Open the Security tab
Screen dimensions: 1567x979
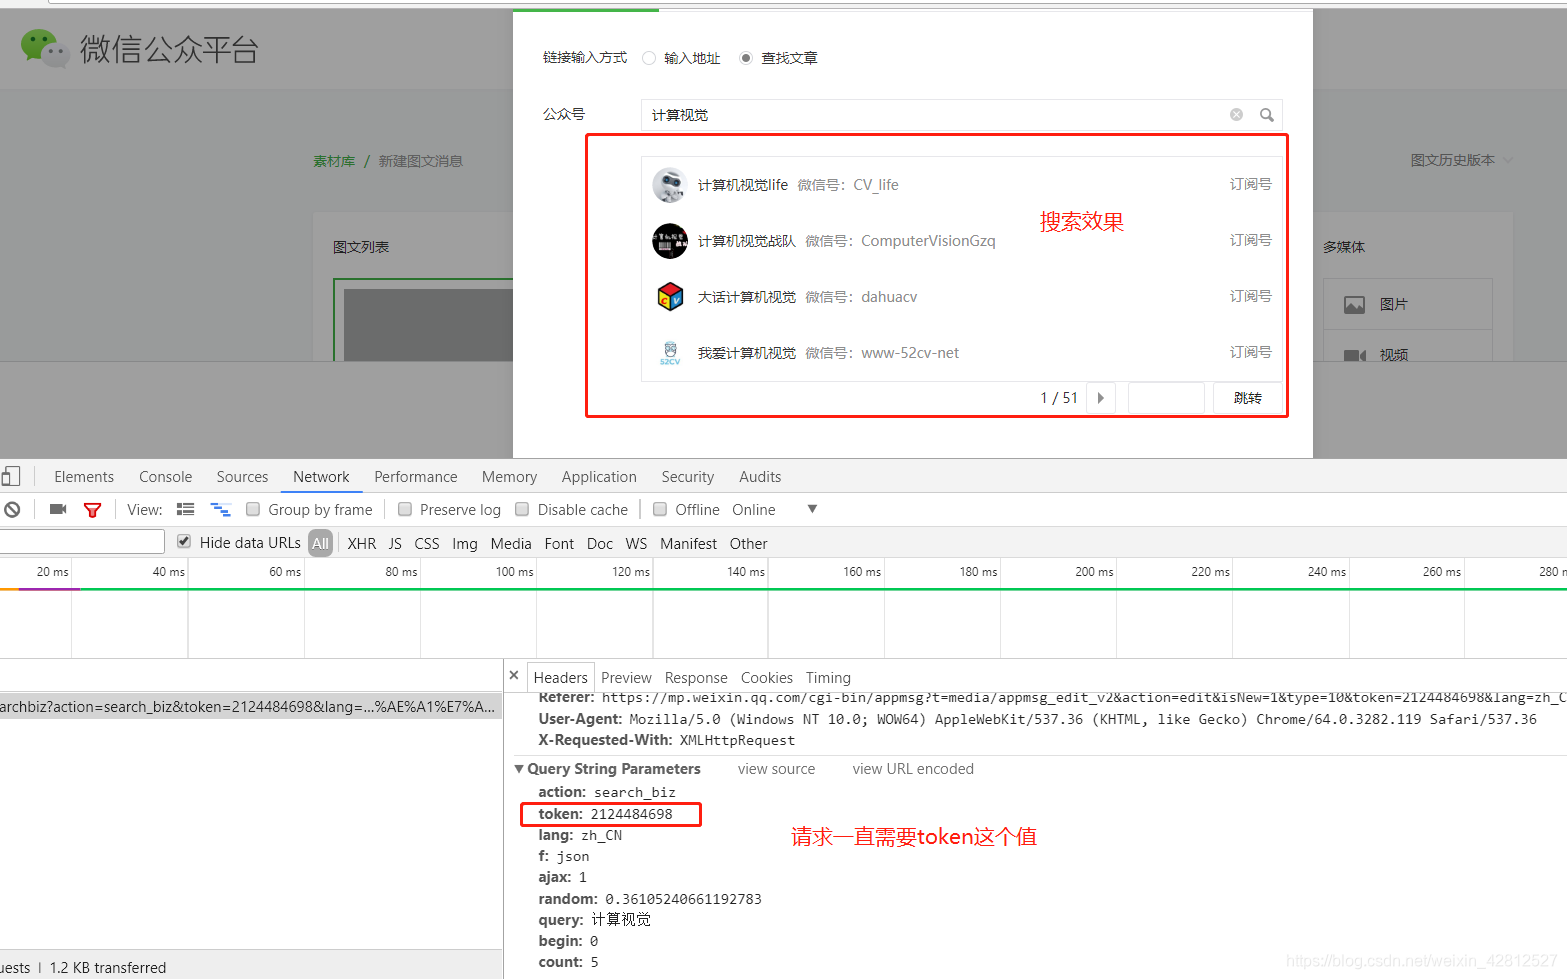click(688, 477)
